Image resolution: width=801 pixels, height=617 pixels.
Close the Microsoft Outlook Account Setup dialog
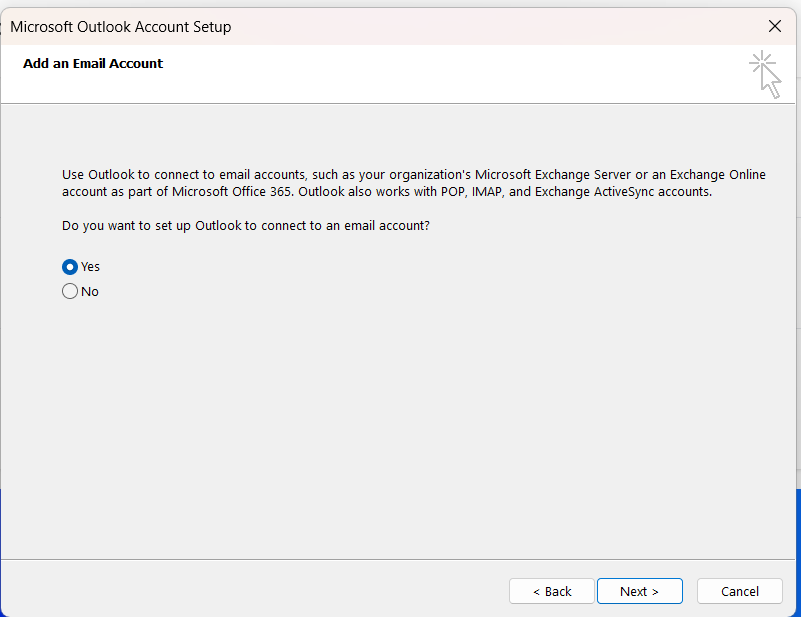[x=774, y=26]
